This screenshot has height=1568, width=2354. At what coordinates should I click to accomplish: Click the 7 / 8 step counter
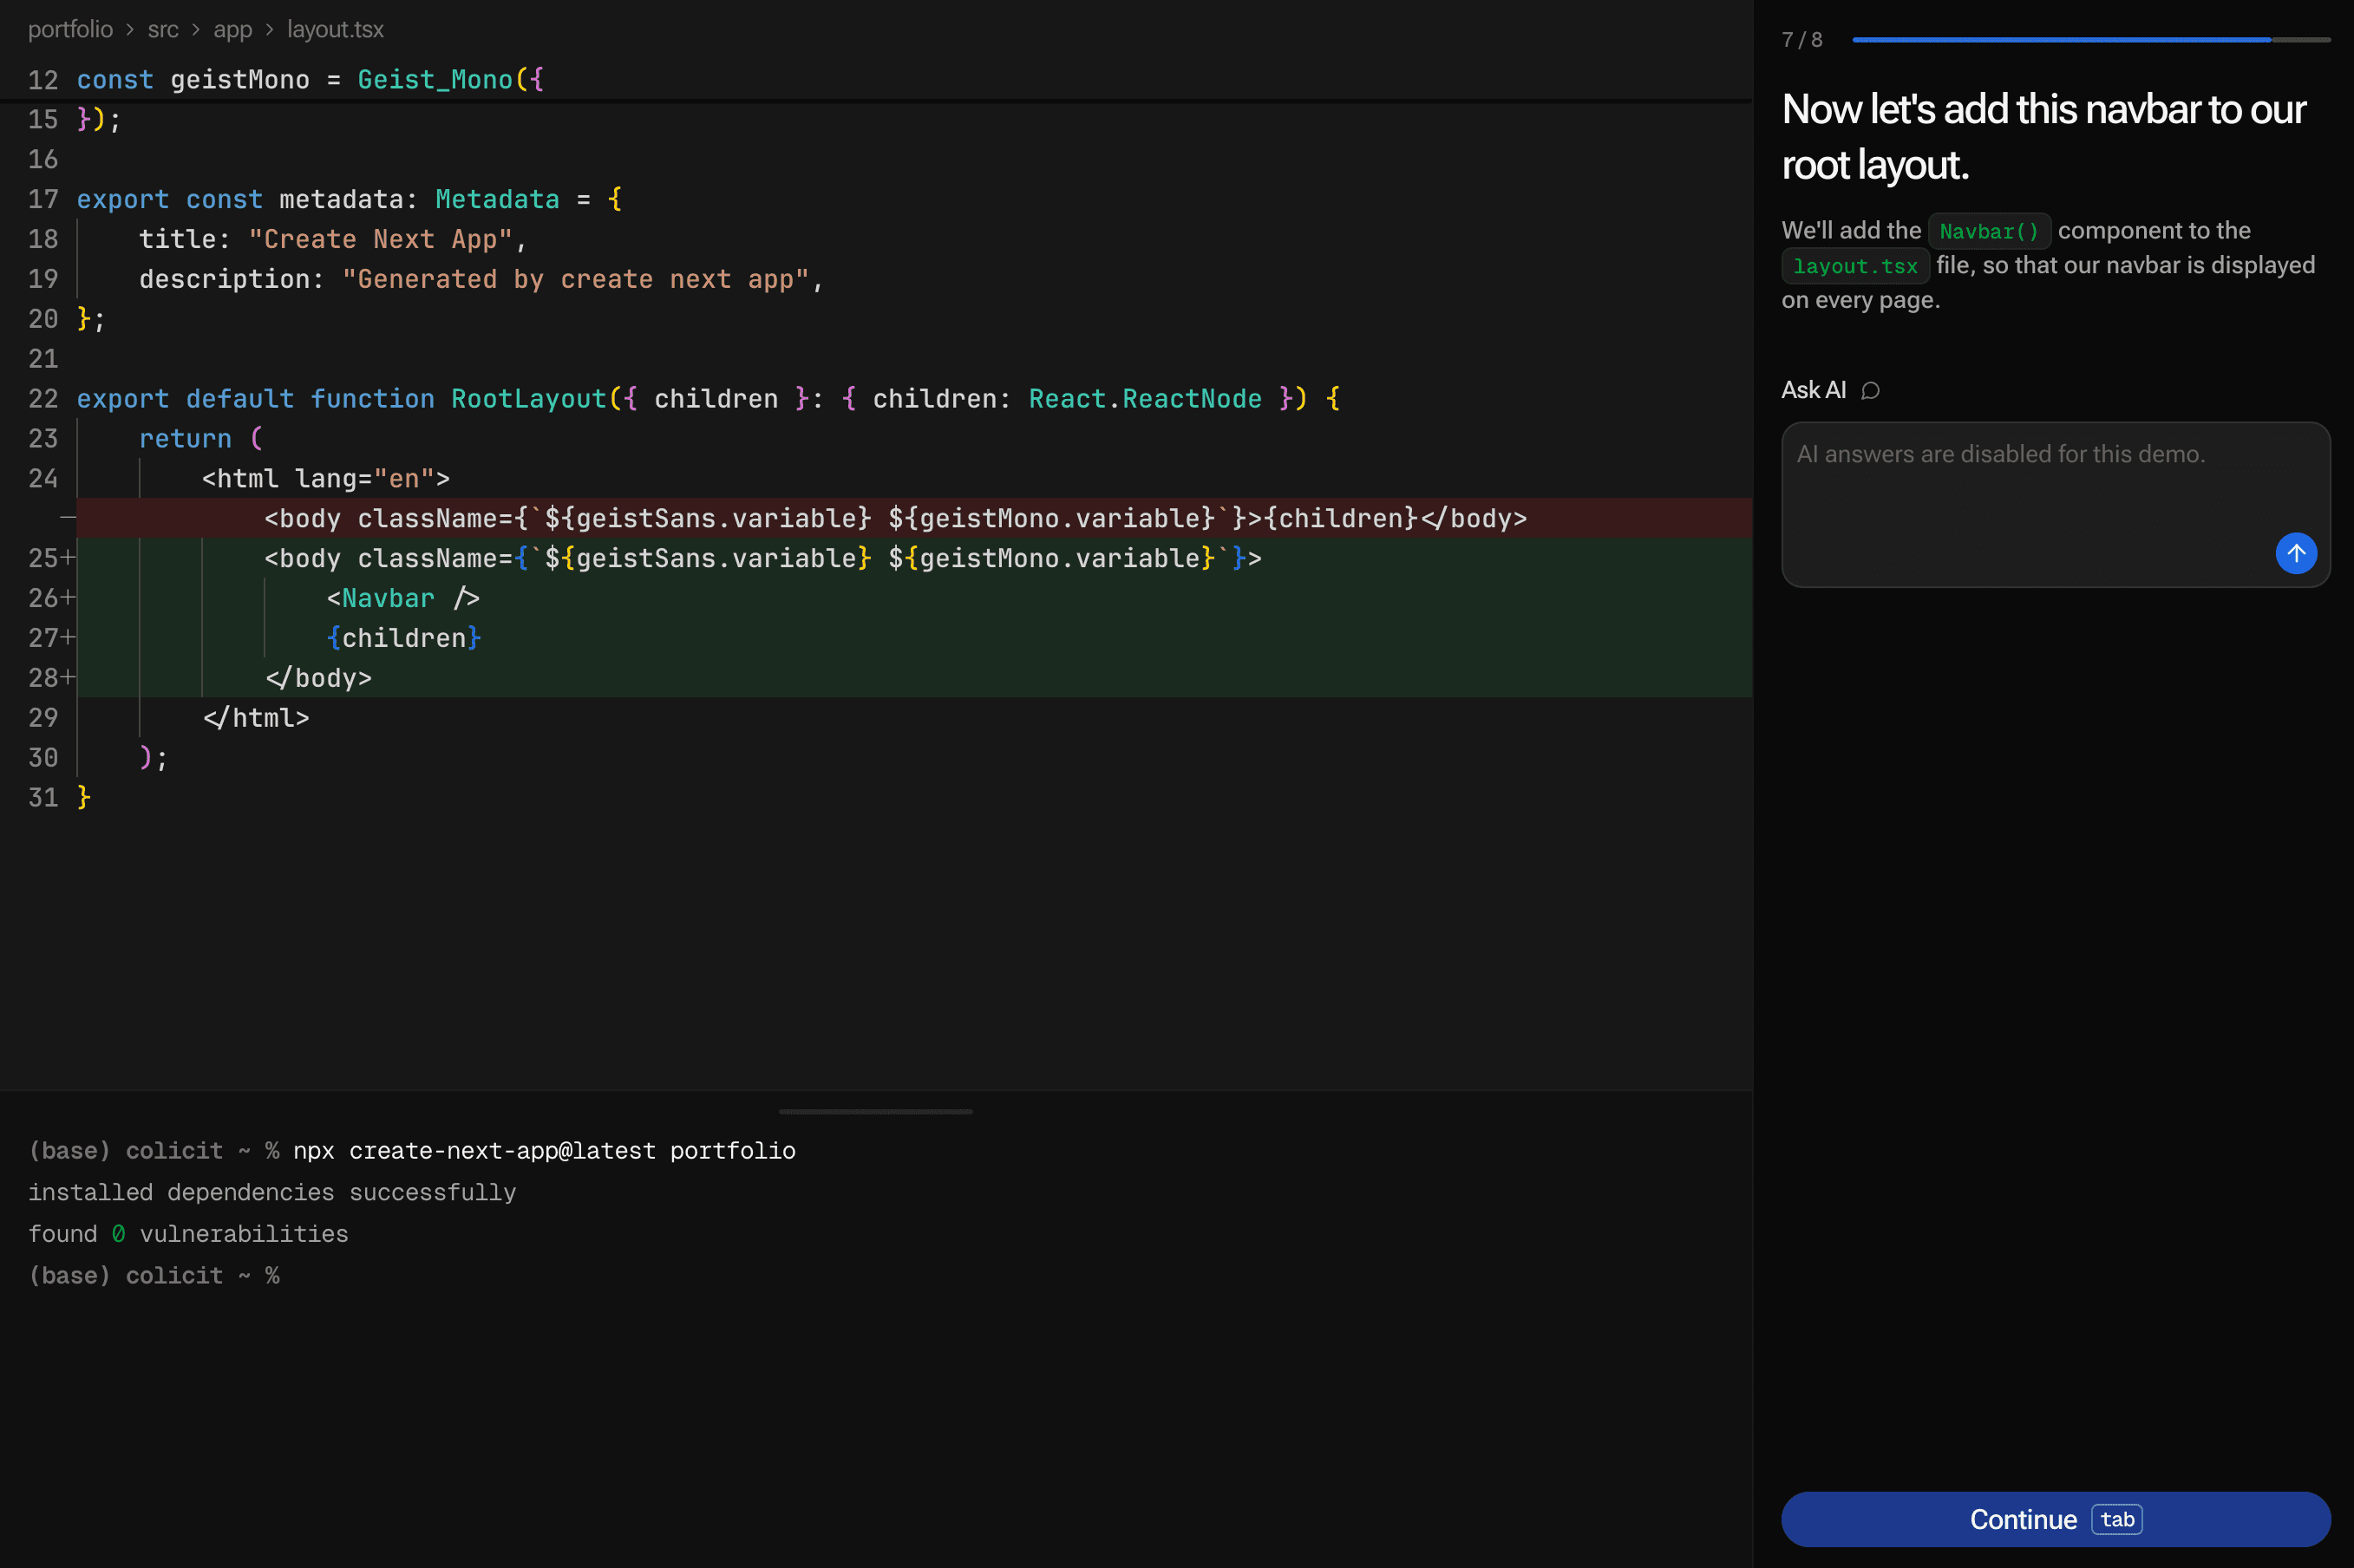[x=1801, y=40]
